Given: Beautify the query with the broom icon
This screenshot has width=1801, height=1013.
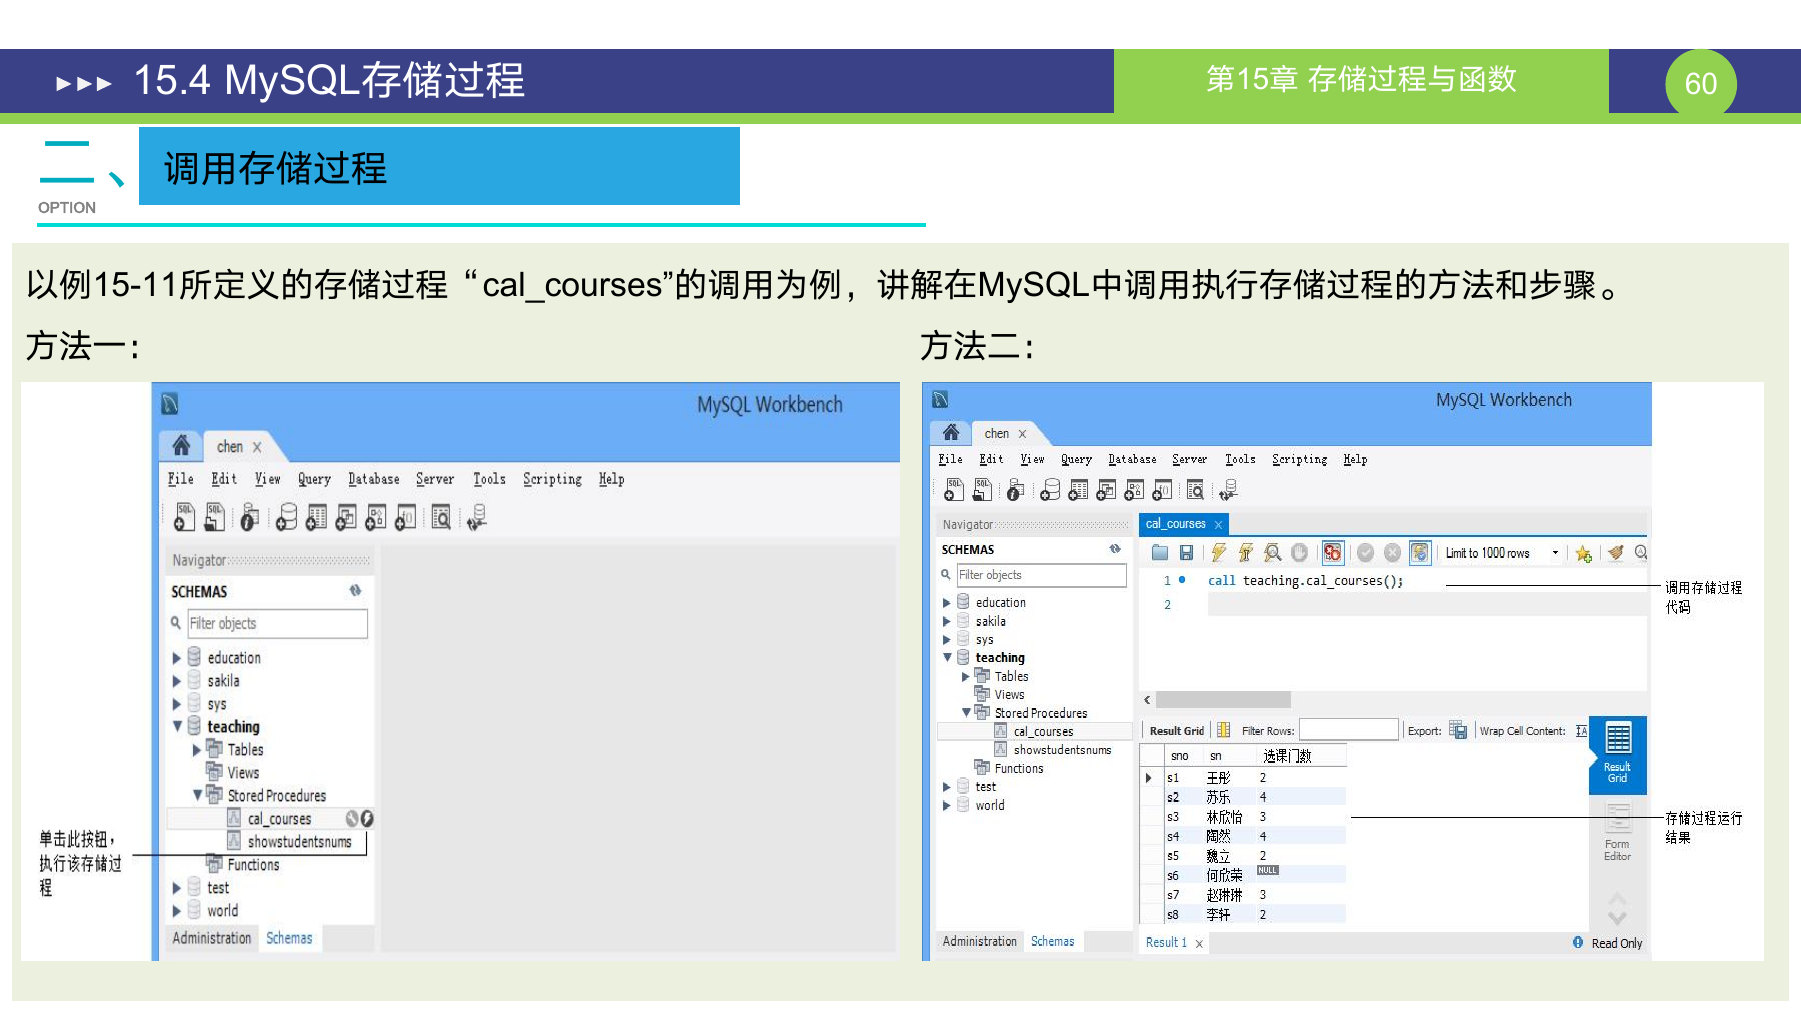Looking at the screenshot, I should (1615, 552).
